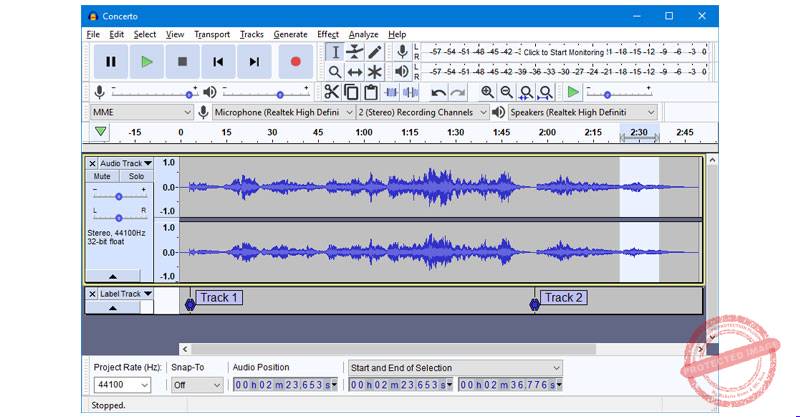Click the Play-at-speed green button
This screenshot has width=800, height=417.
[x=573, y=92]
